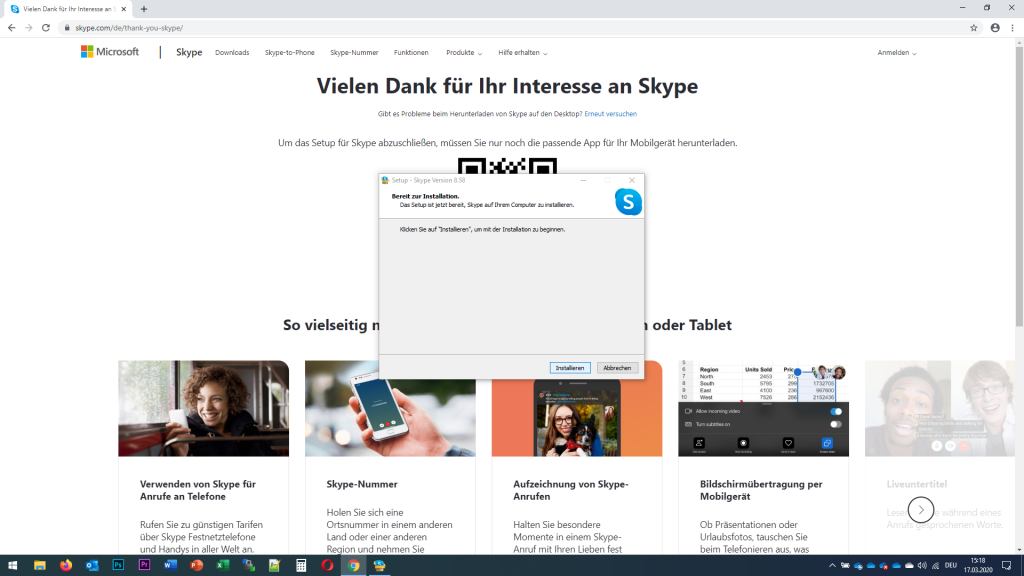Open Outlook from the taskbar
Screen dimensions: 1024x576
click(92, 566)
